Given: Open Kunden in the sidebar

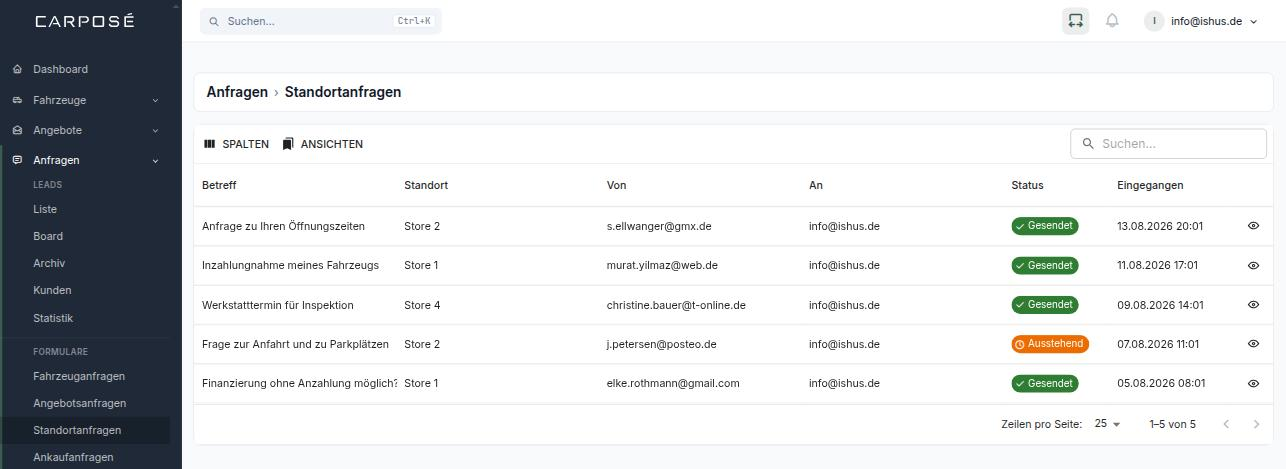Looking at the screenshot, I should tap(52, 290).
